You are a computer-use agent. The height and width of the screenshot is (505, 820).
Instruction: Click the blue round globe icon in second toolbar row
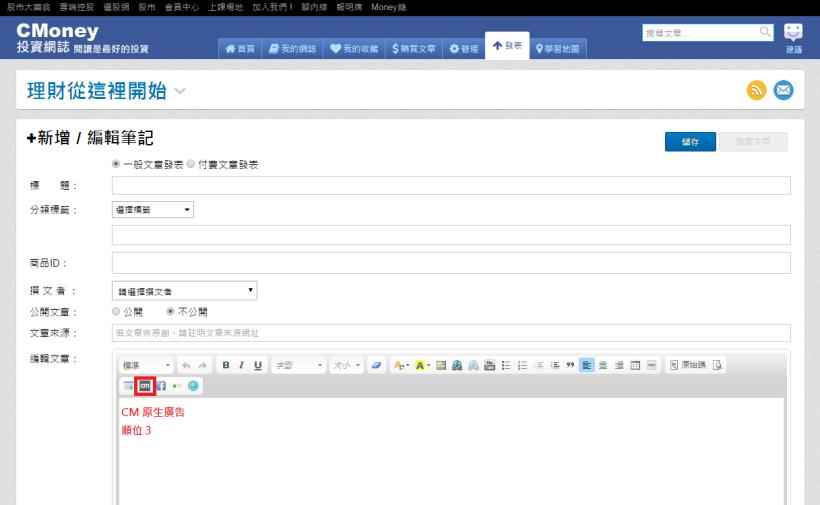[193, 386]
